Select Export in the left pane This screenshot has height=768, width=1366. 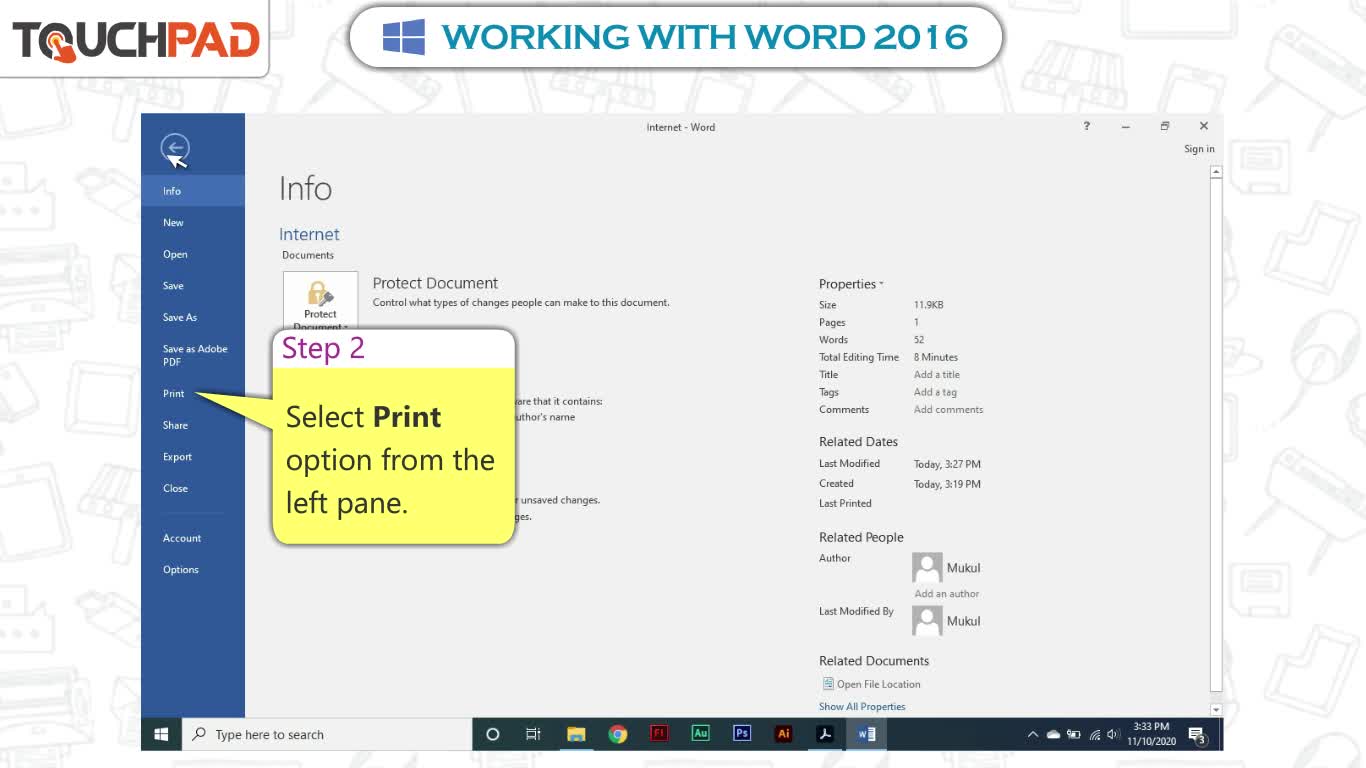(193, 457)
